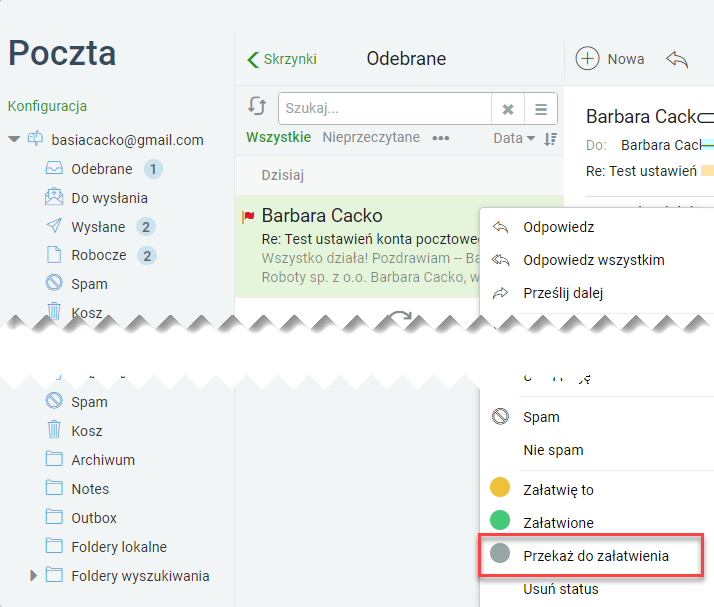
Task: Click the Odebrane inbox folder icon
Action: (54, 168)
